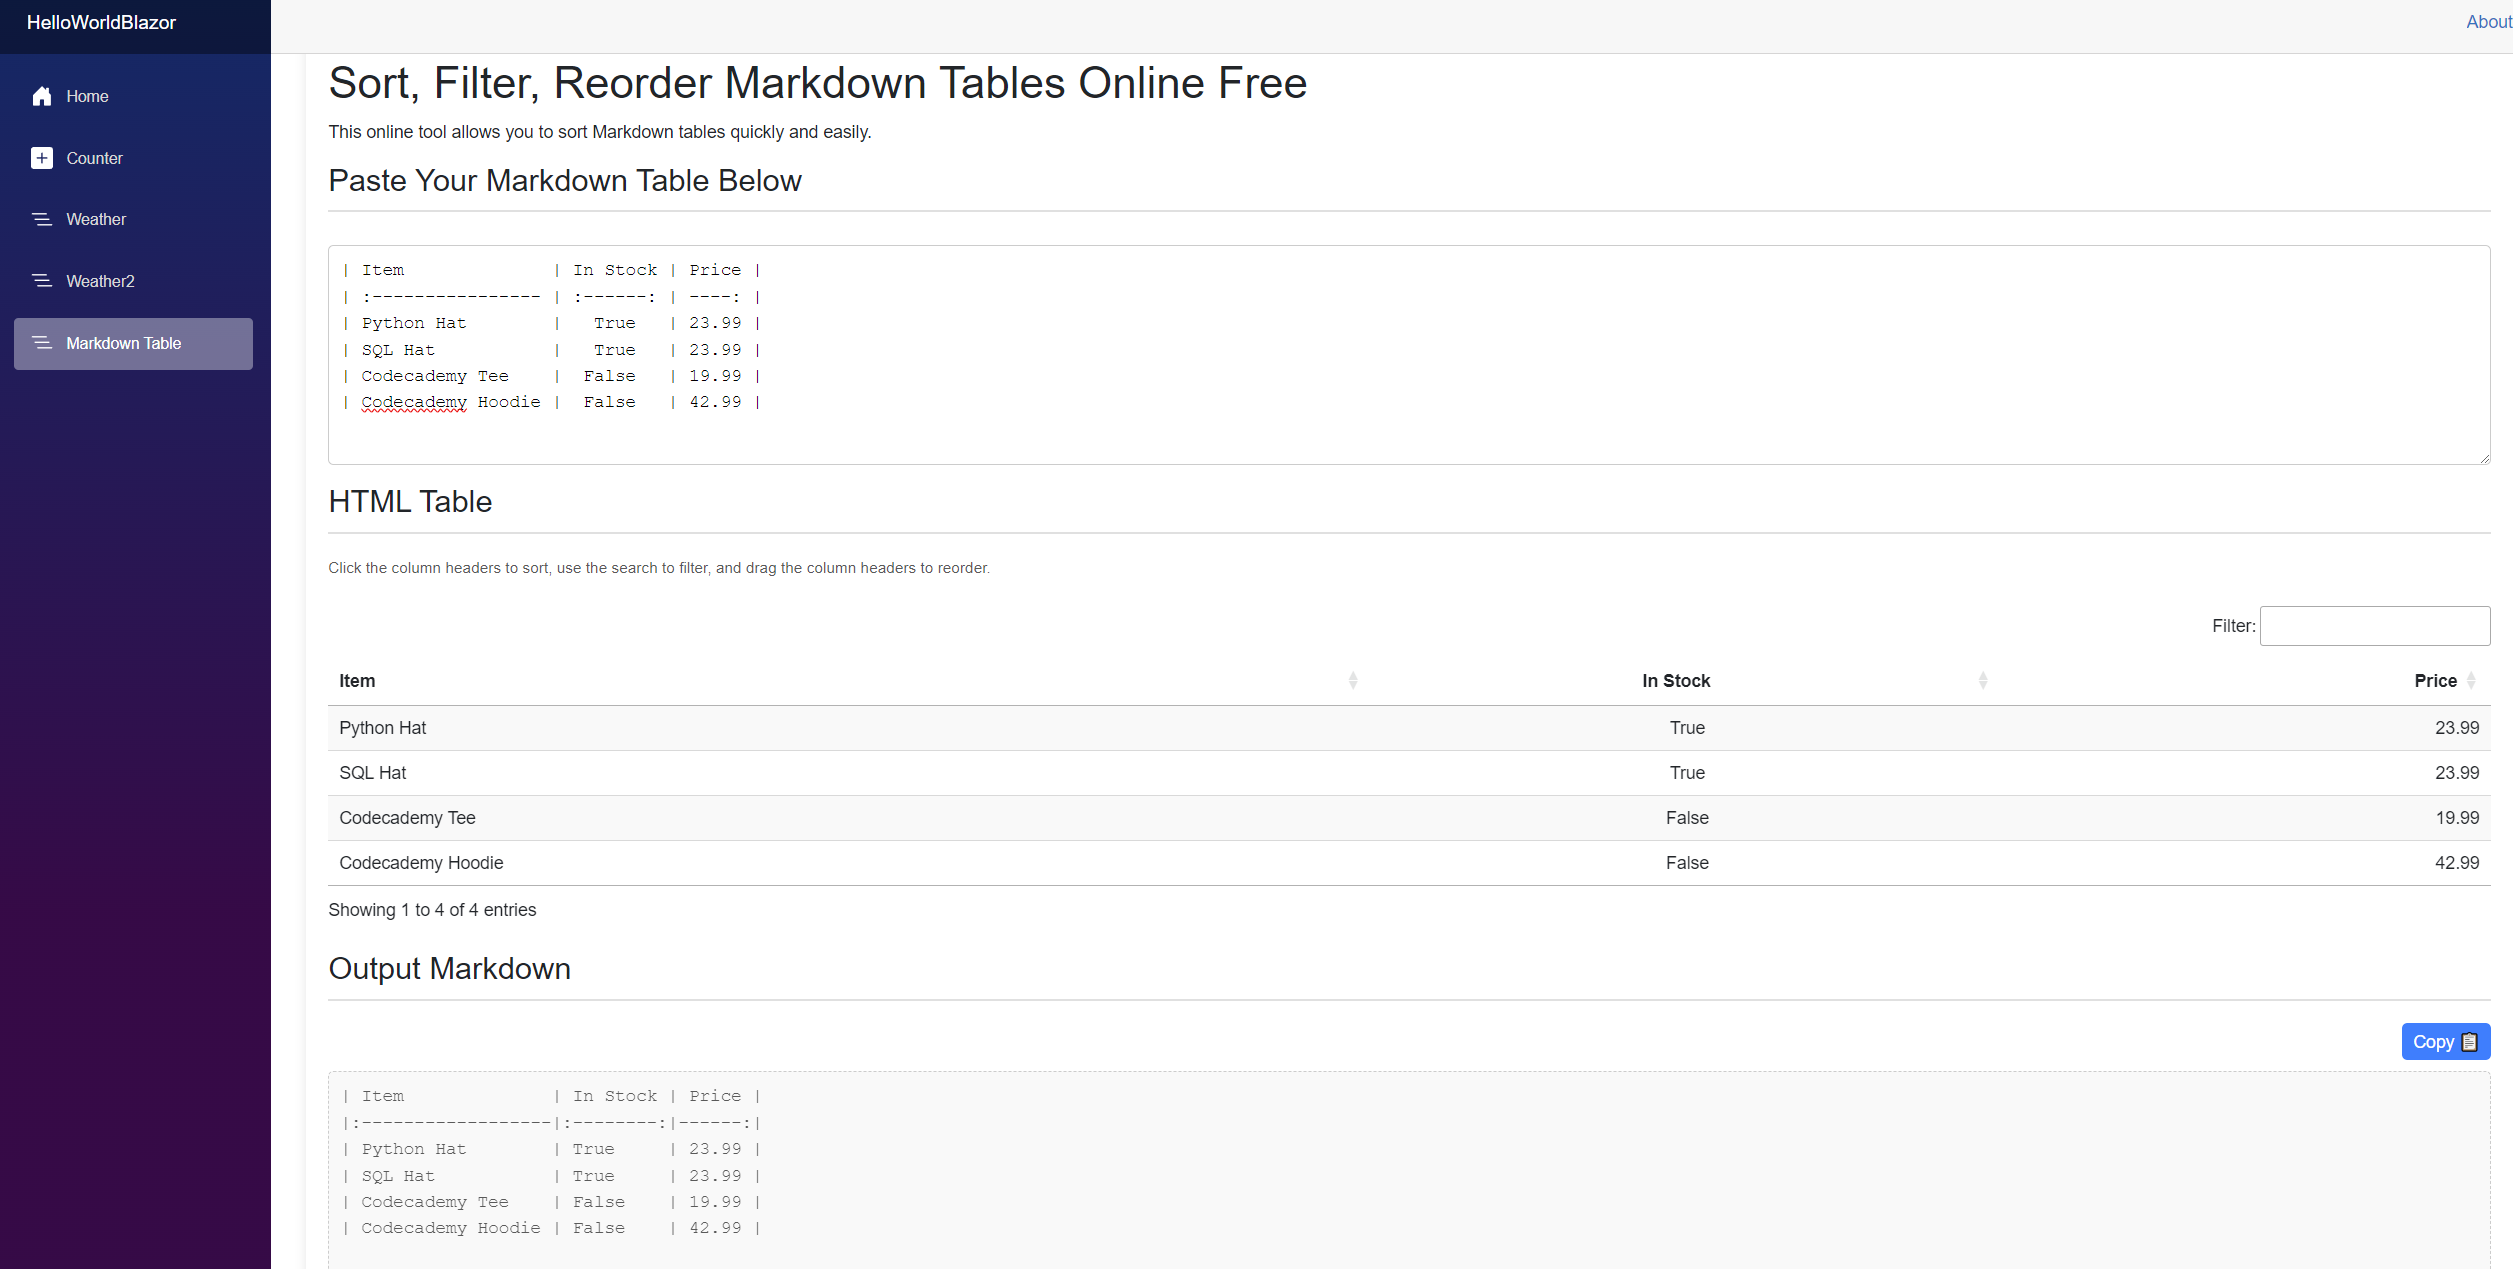Click the Weather list icon
This screenshot has width=2513, height=1269.
pyautogui.click(x=42, y=219)
